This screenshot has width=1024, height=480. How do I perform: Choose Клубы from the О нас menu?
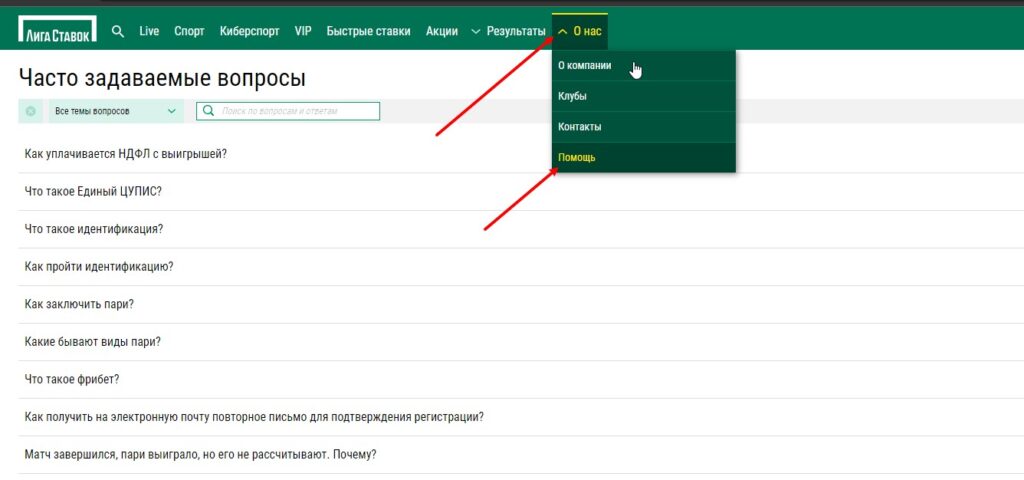point(644,96)
